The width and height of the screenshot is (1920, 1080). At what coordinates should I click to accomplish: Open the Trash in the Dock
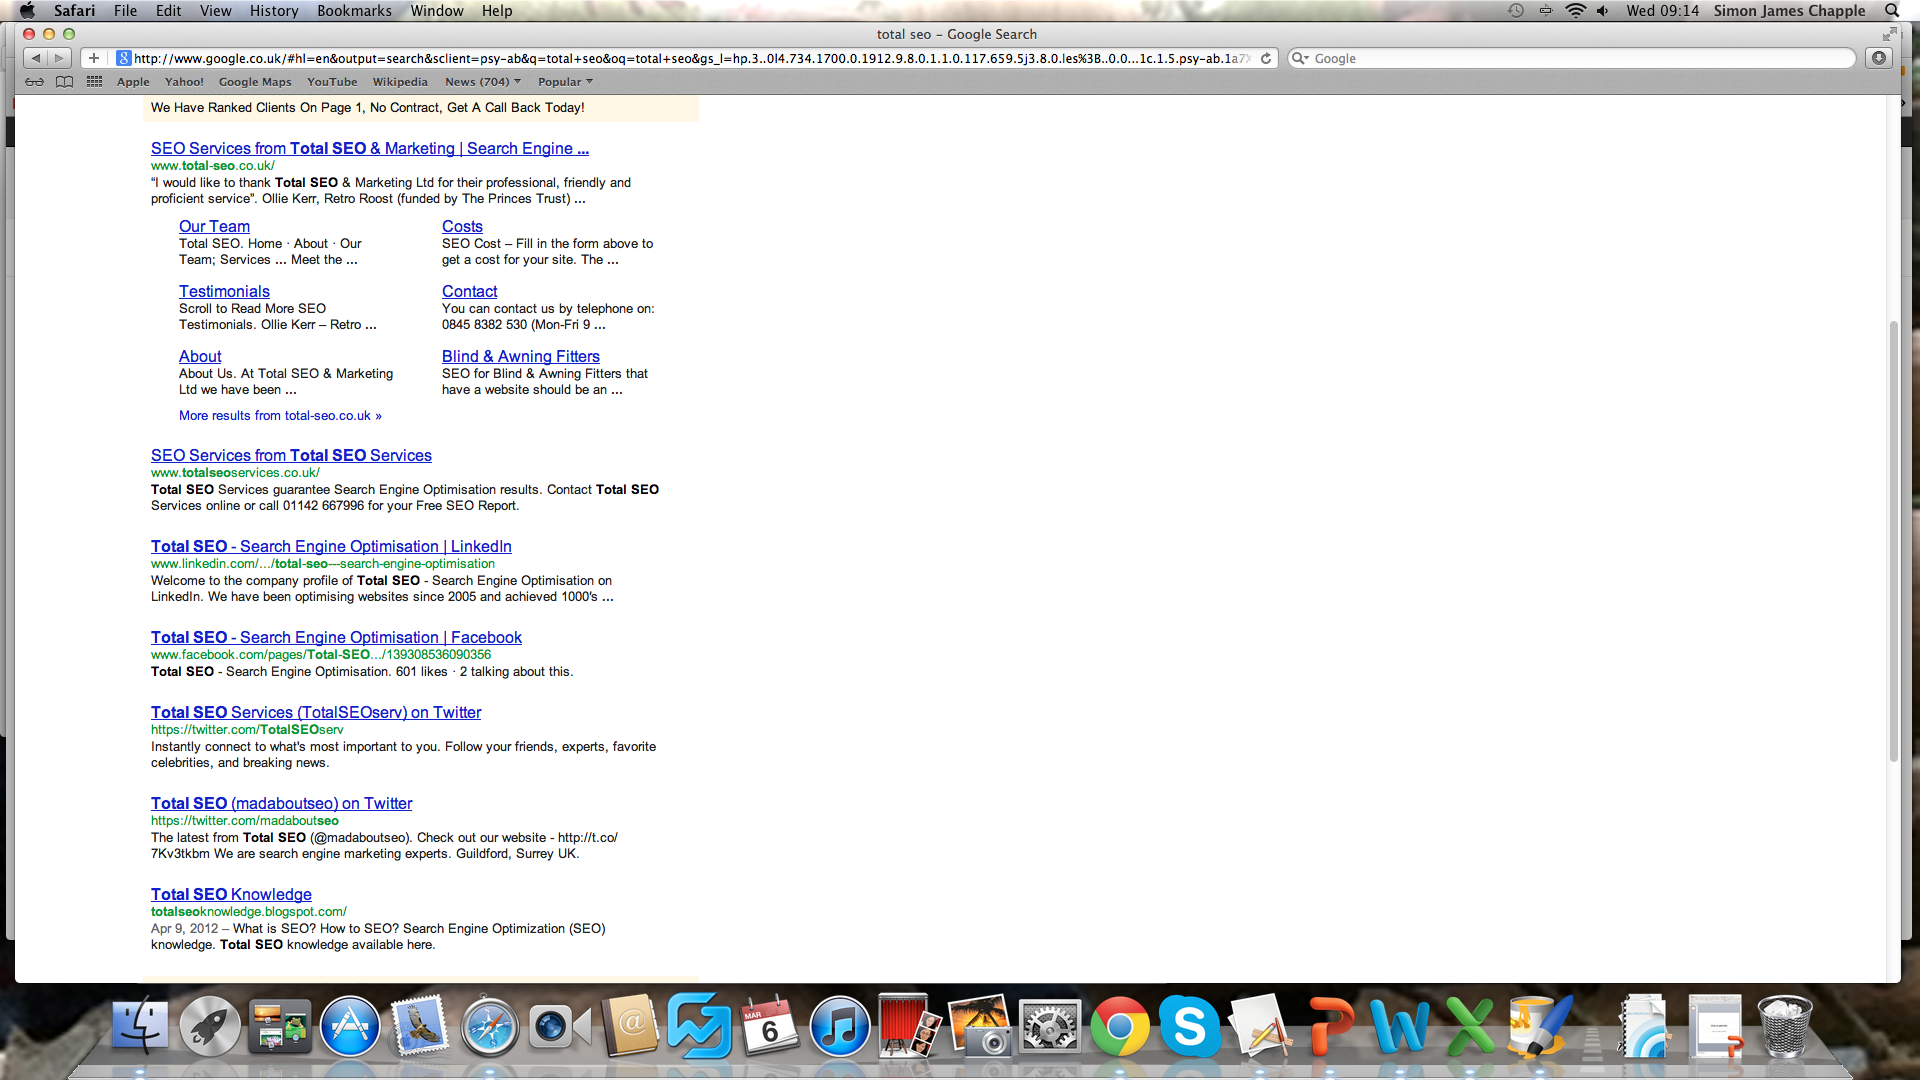(x=1785, y=1026)
